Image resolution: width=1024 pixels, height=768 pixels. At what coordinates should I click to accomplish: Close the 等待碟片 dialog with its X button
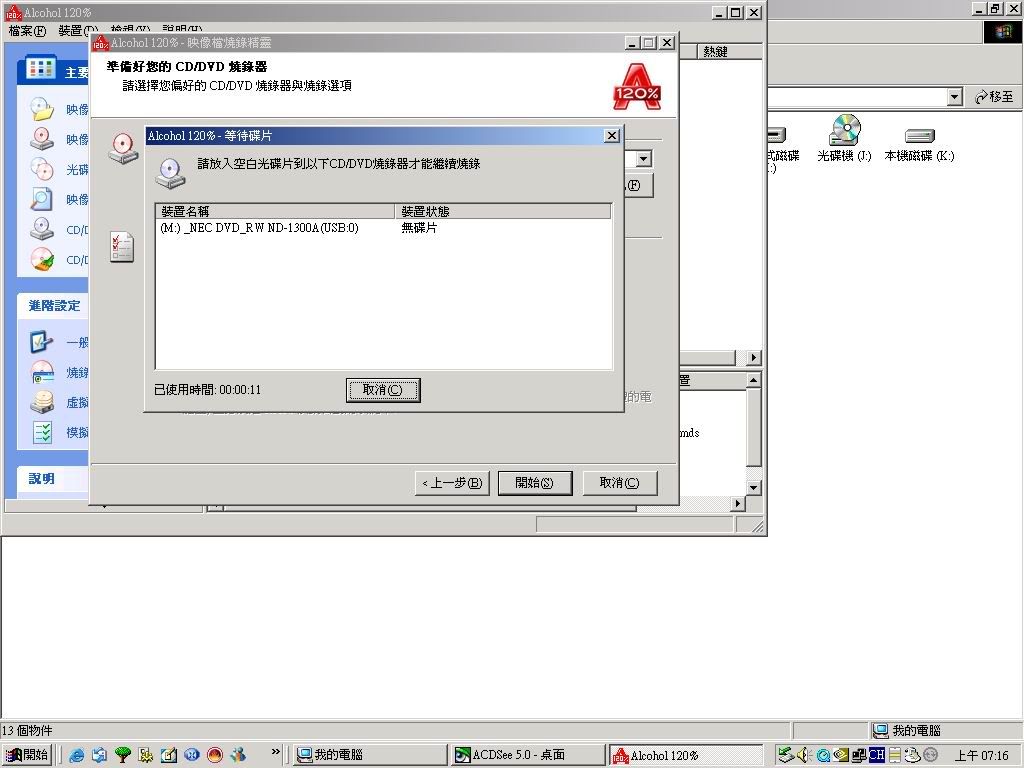(x=611, y=135)
